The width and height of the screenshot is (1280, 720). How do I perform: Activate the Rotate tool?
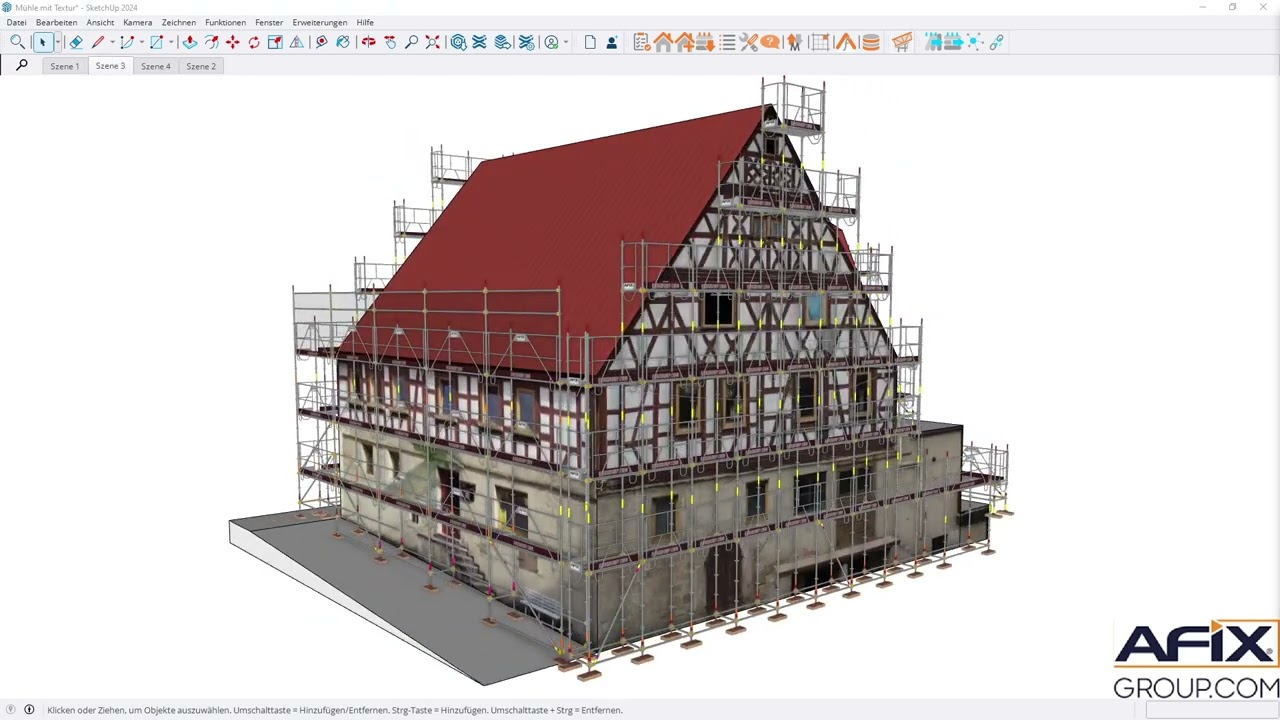254,42
